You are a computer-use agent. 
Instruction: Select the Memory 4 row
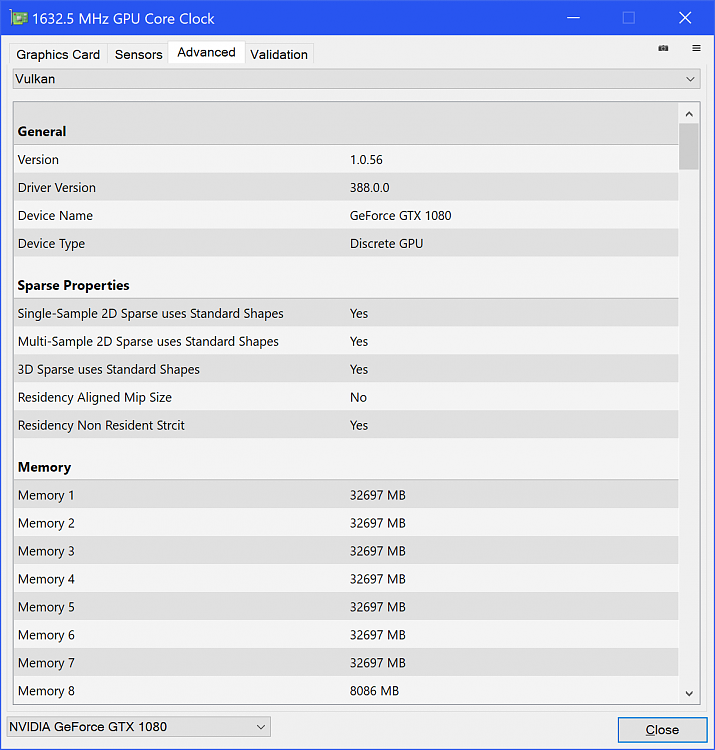[x=346, y=579]
